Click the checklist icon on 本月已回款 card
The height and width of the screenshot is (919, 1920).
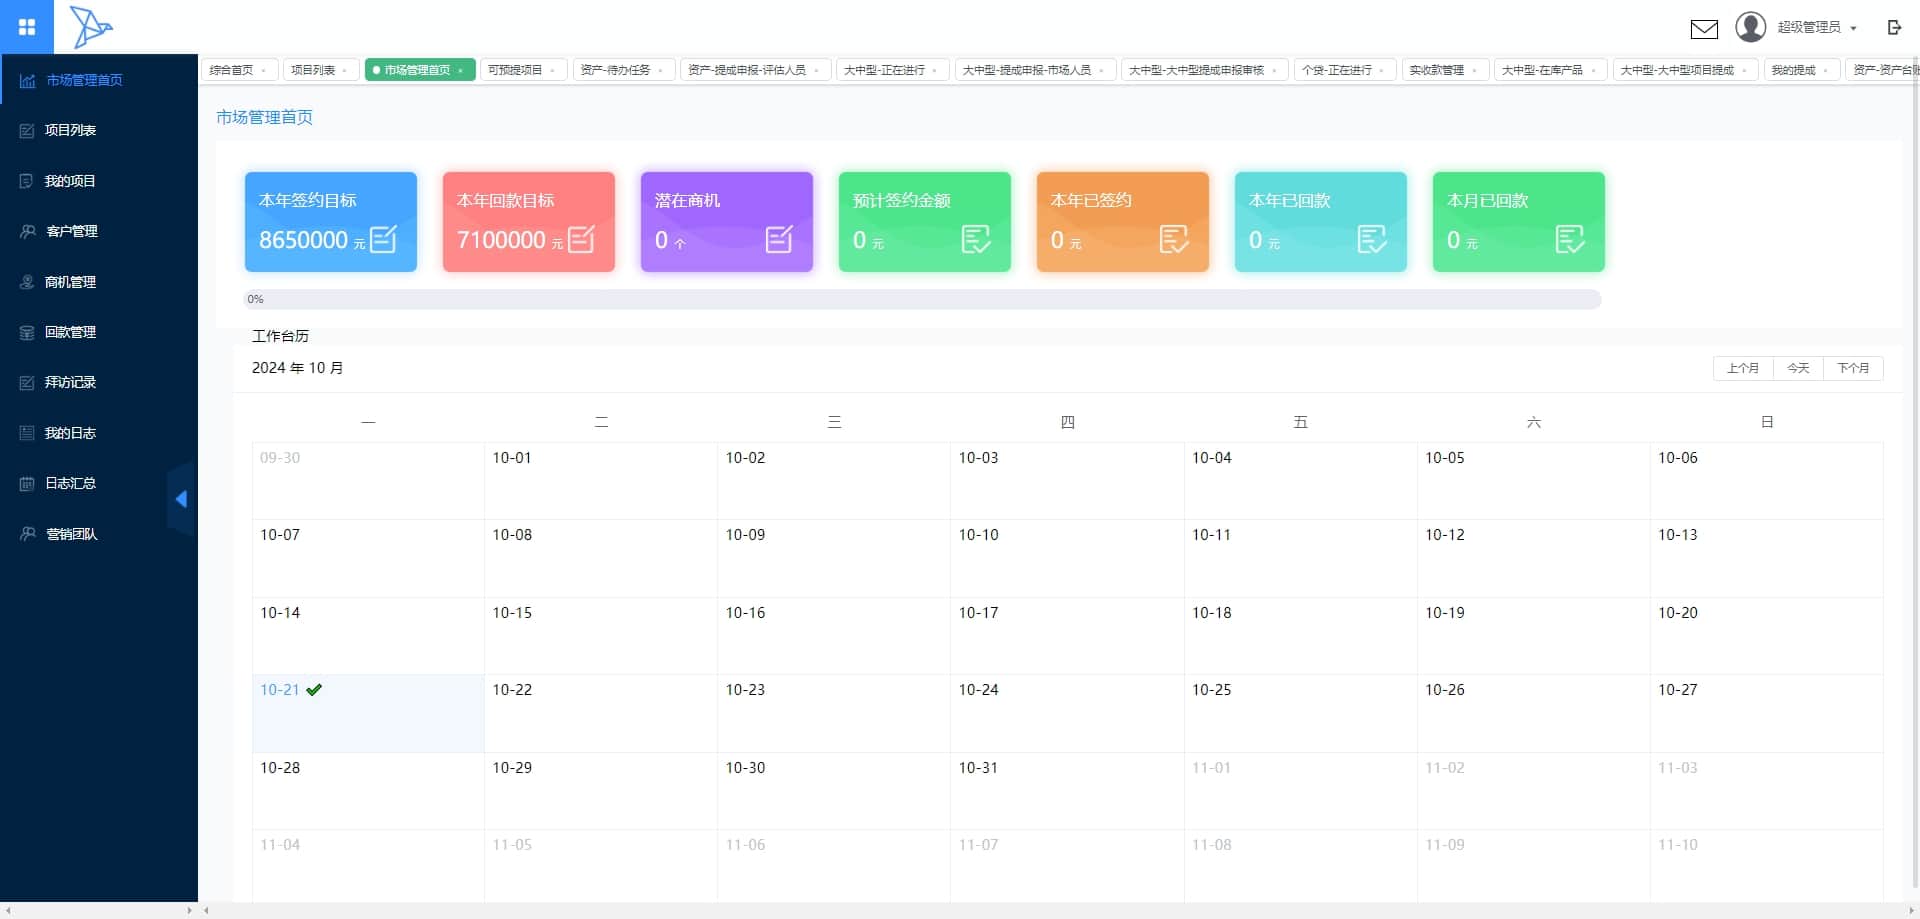(x=1570, y=239)
